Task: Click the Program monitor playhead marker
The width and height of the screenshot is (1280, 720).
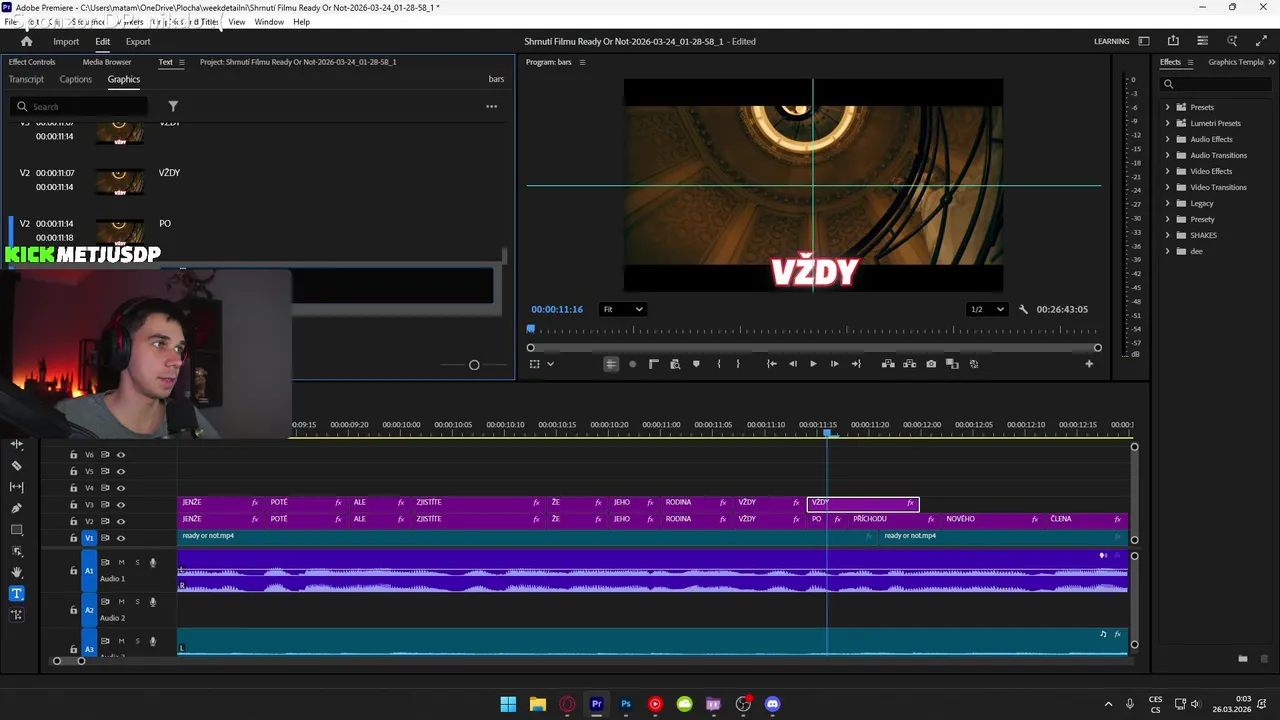Action: (531, 329)
